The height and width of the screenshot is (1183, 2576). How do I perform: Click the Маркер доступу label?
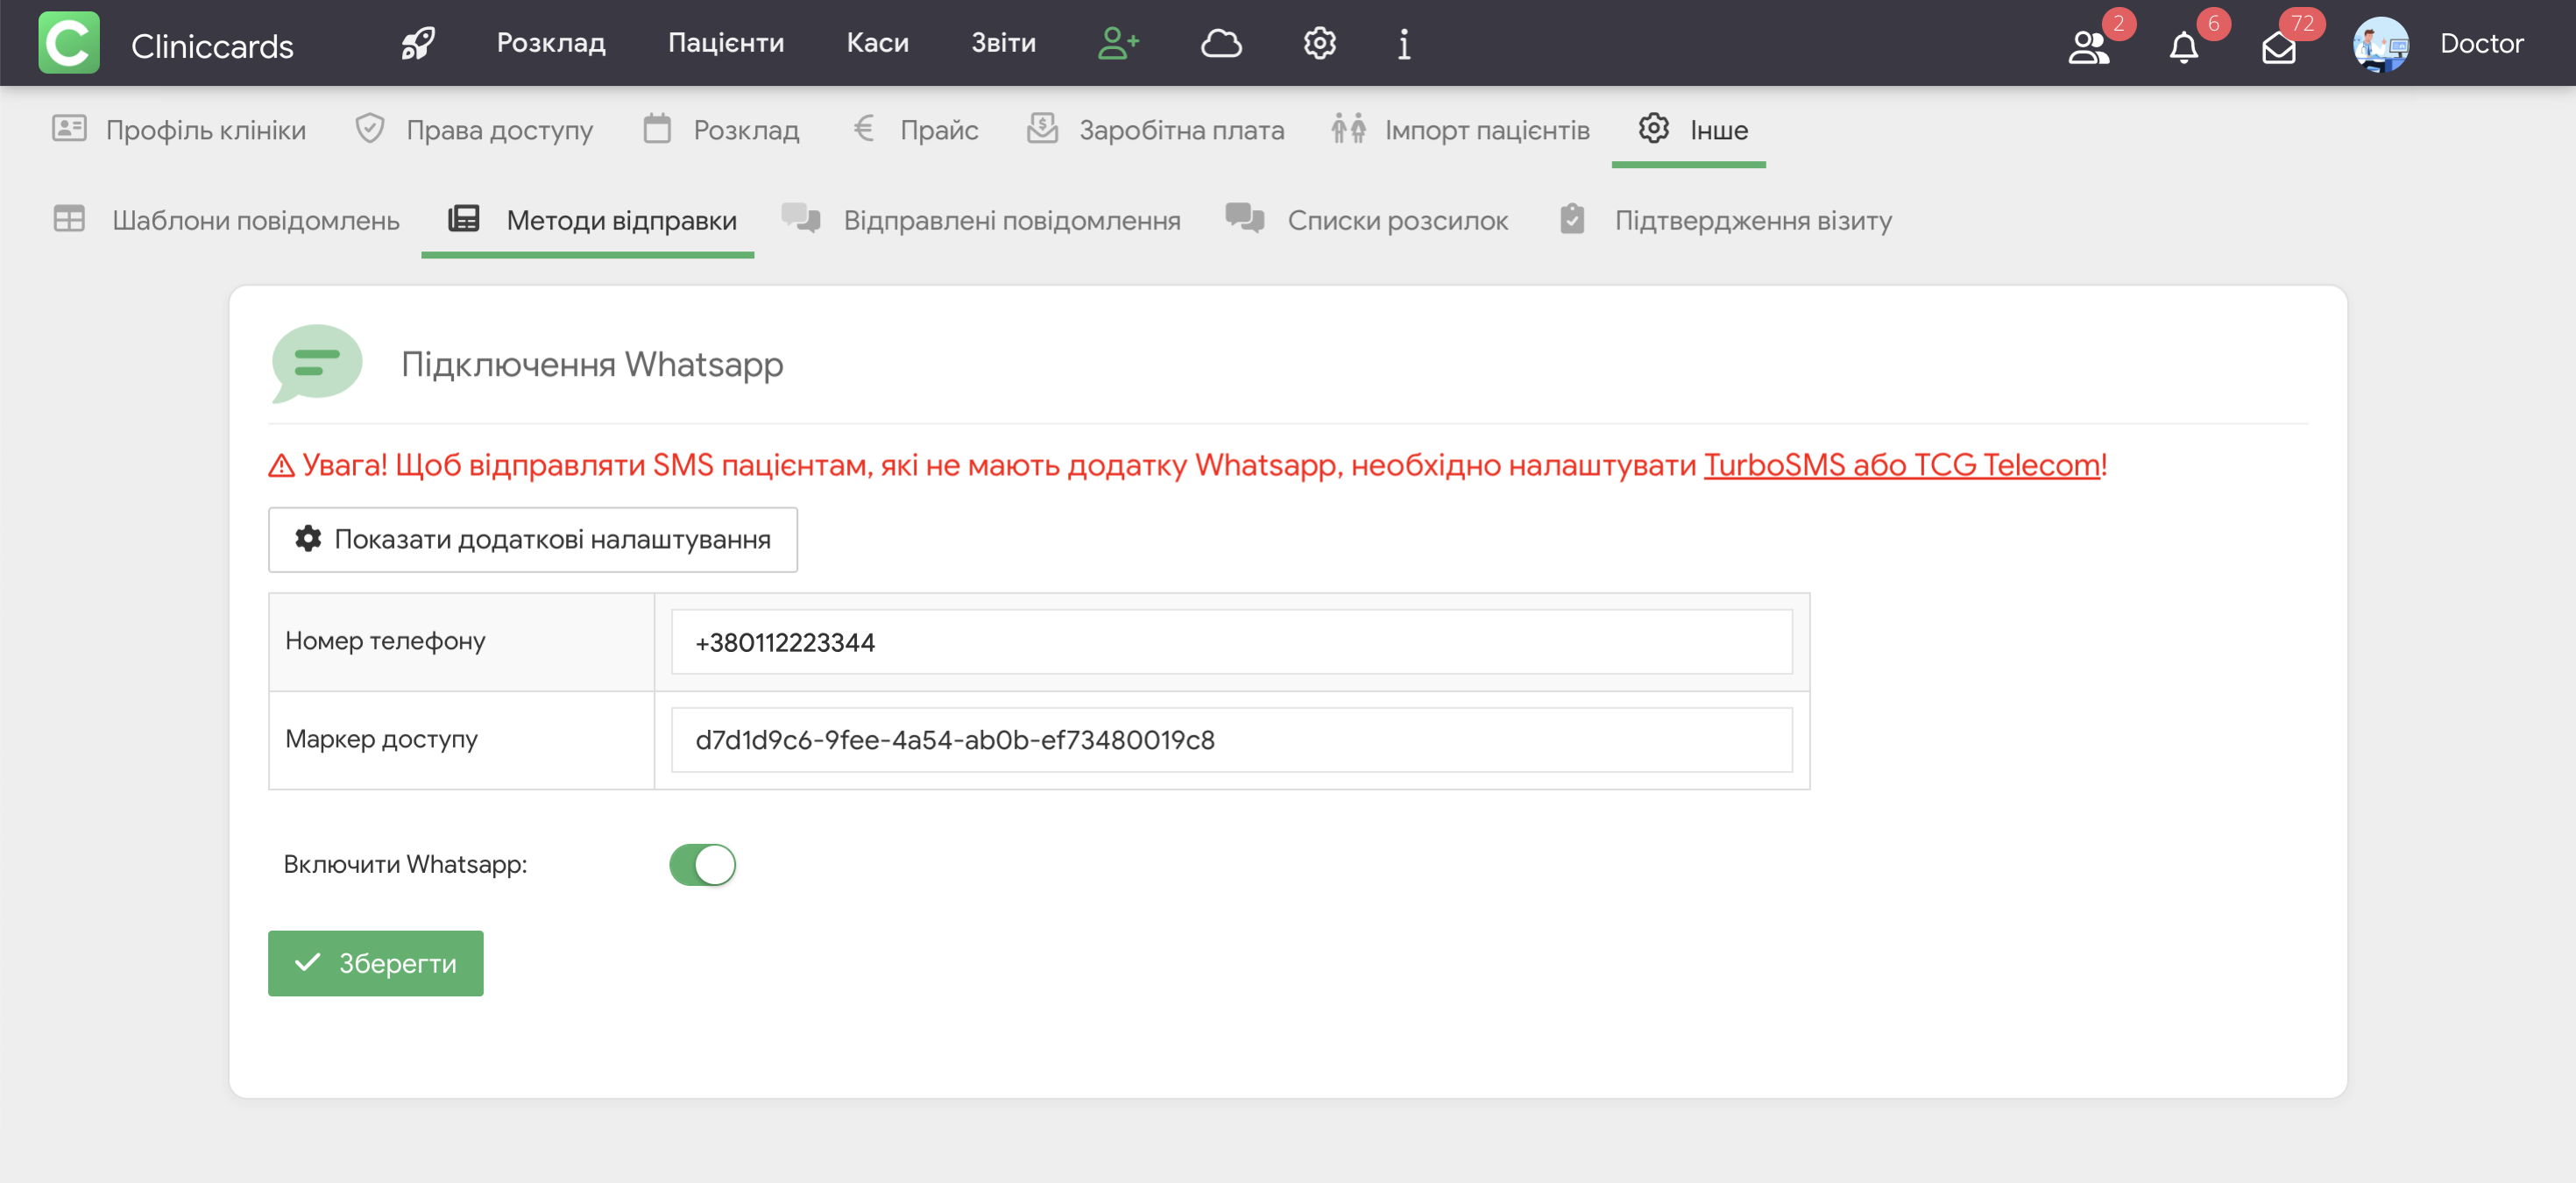381,739
